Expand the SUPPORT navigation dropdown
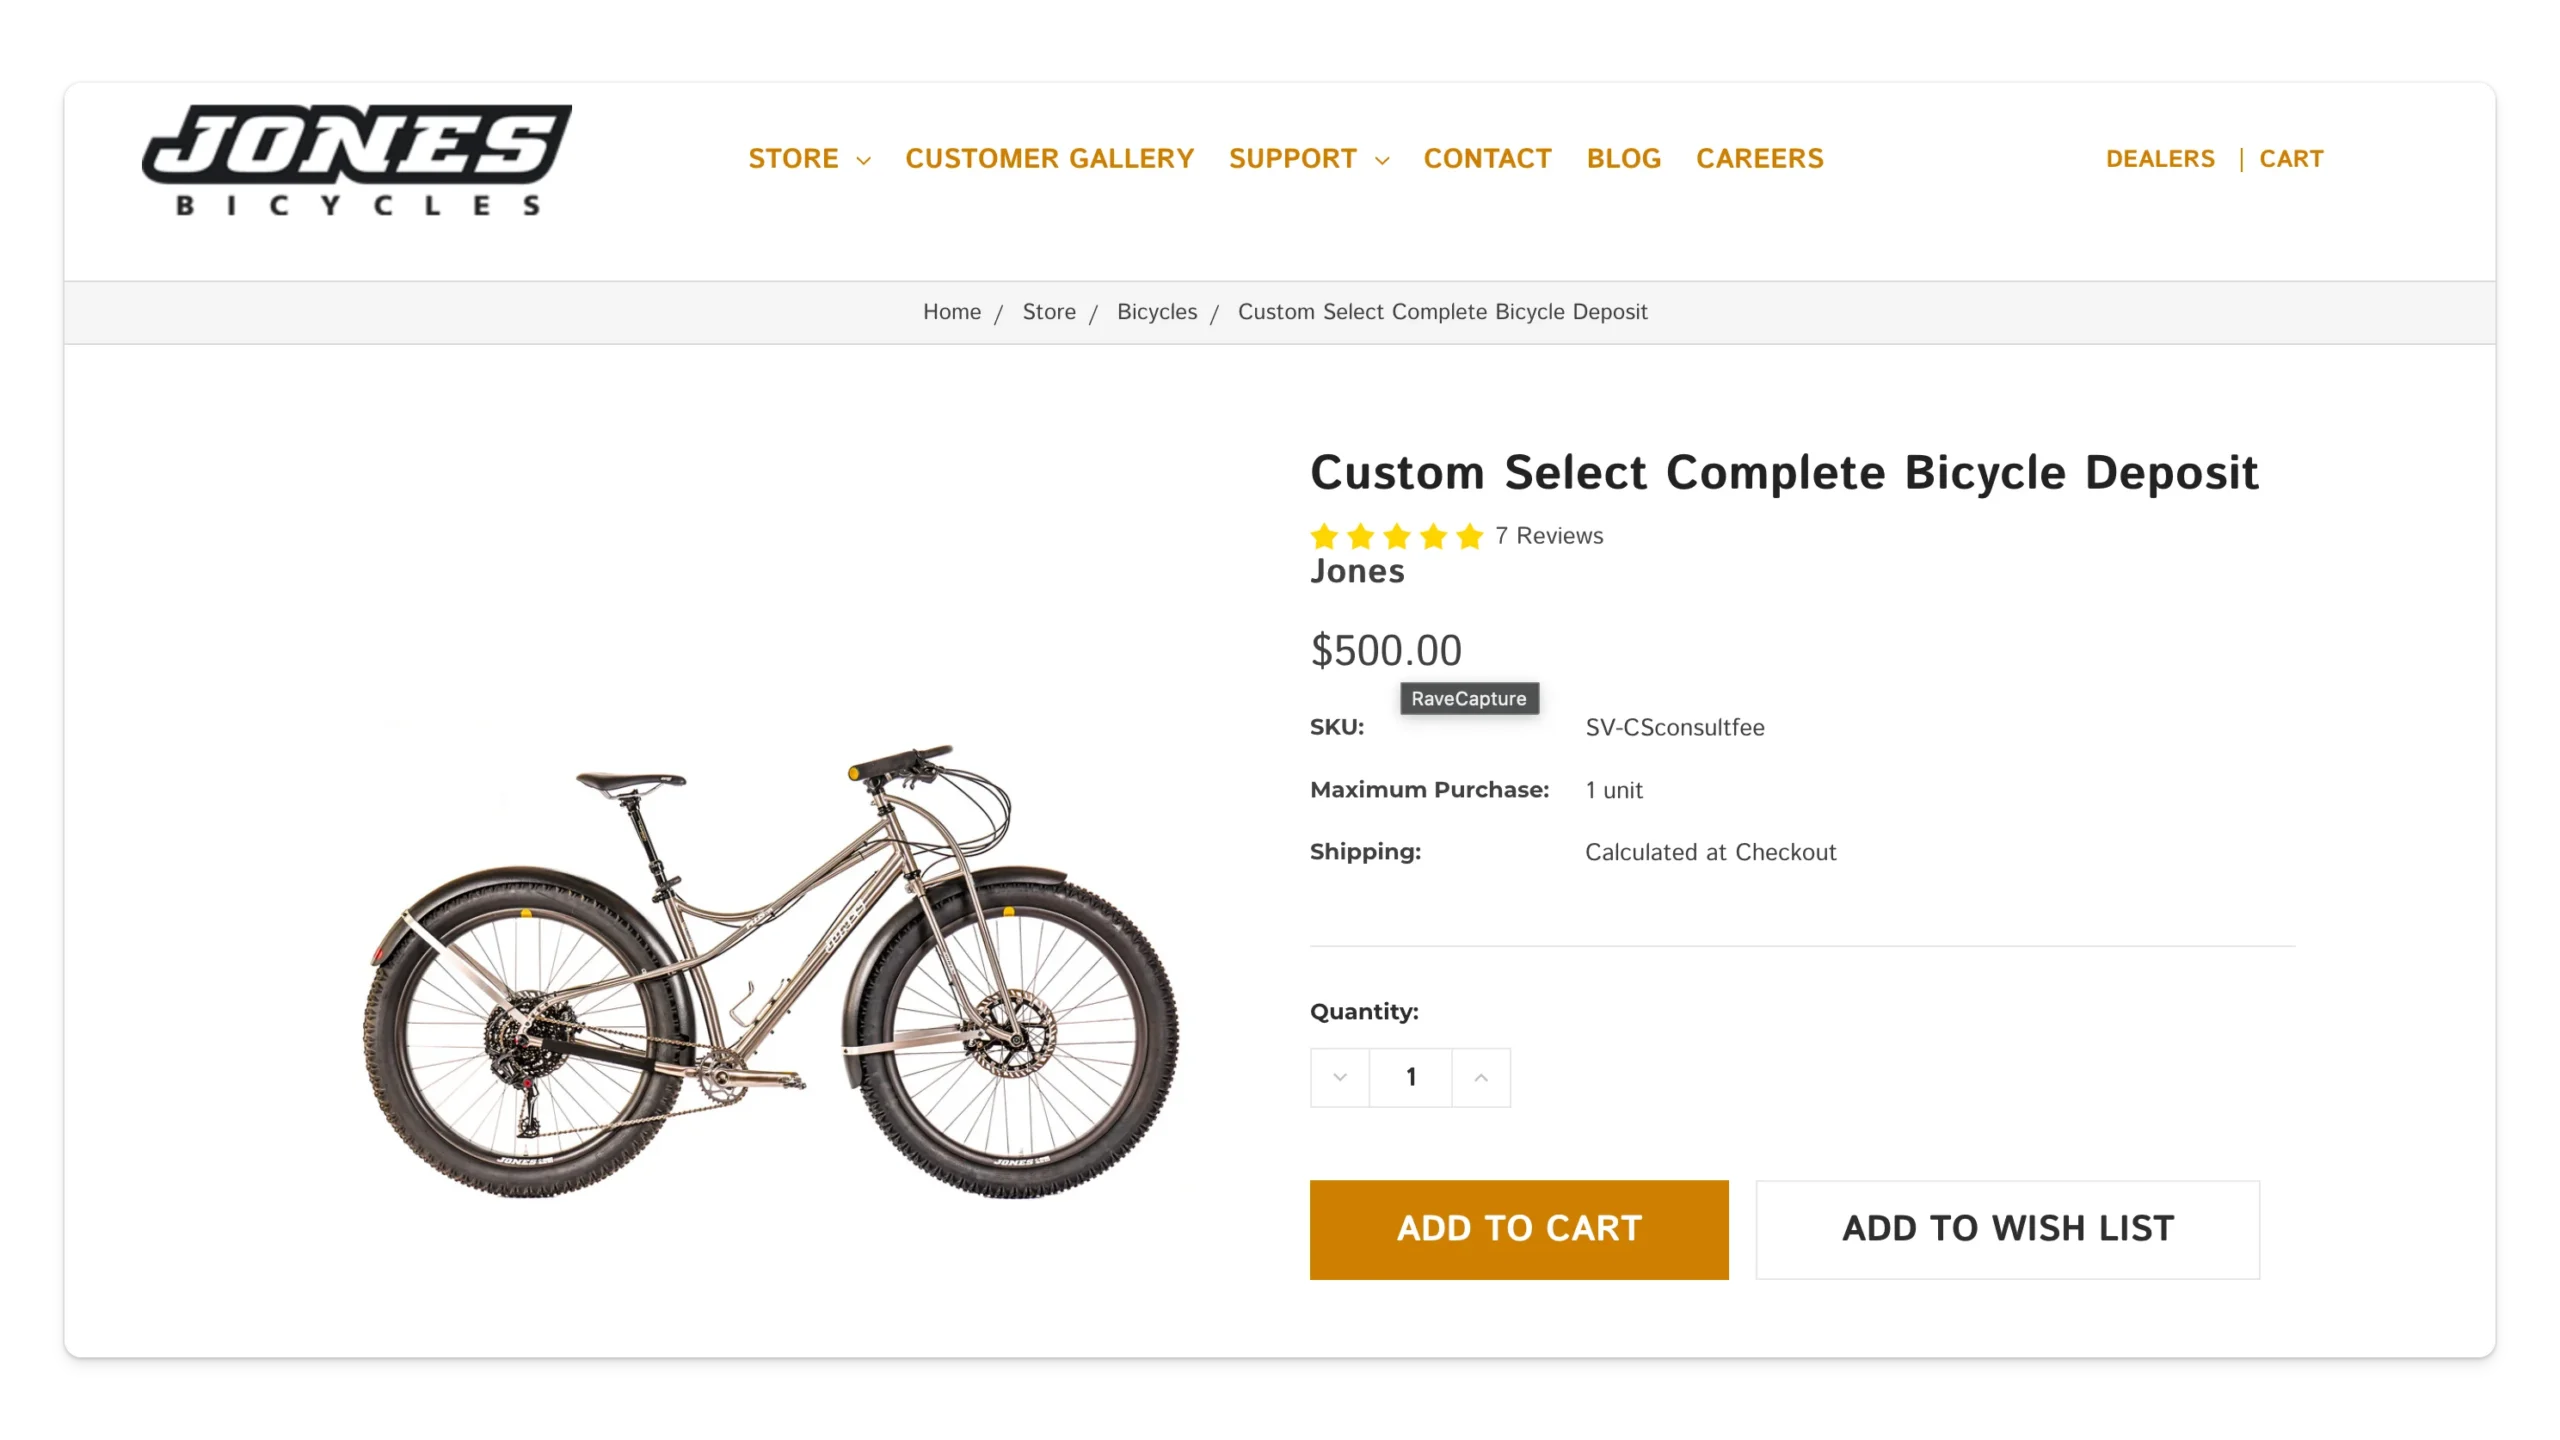Screen dimensions: 2560x1440 coord(1295,158)
